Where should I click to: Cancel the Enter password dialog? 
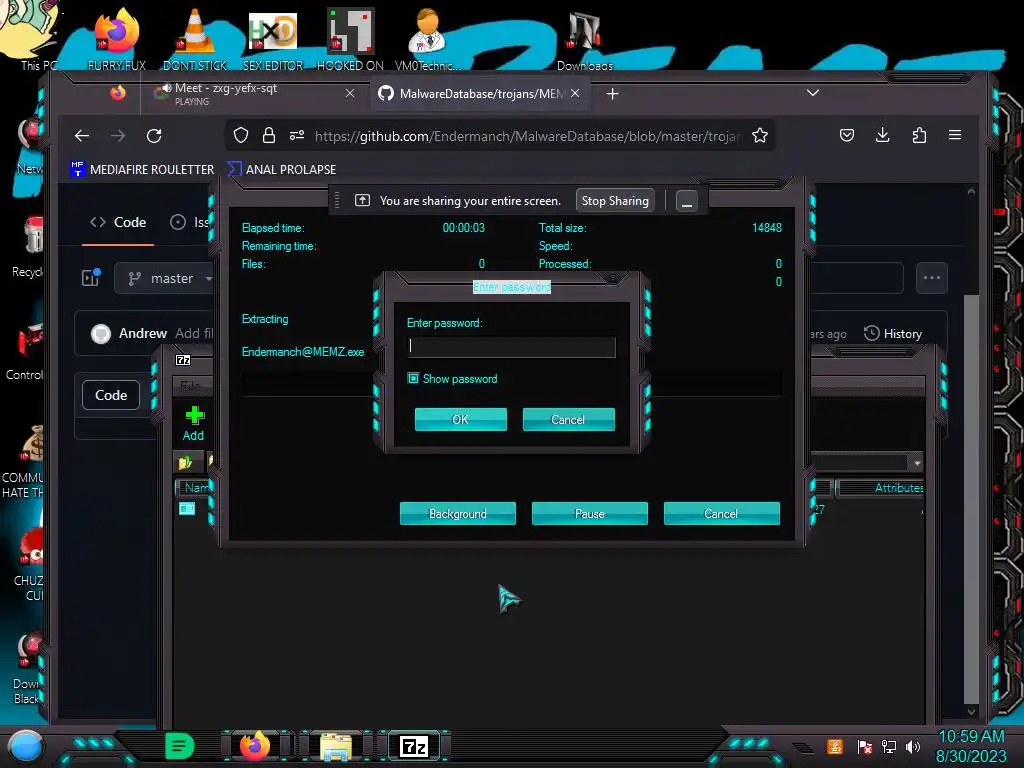[568, 419]
